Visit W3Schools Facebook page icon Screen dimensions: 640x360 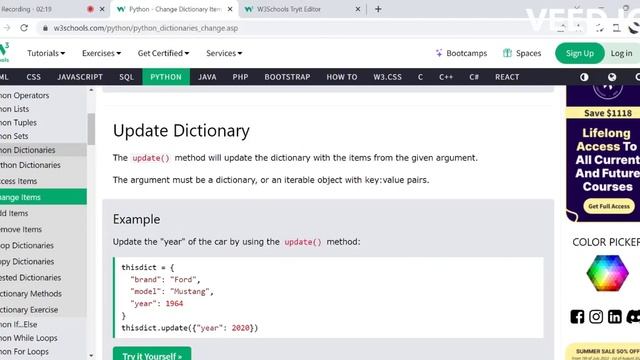[x=577, y=317]
